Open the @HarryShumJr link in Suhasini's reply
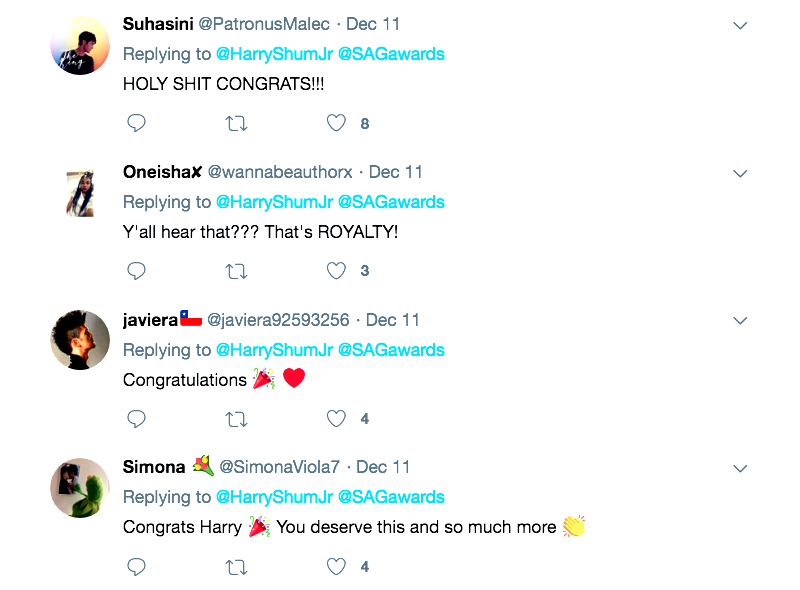Image resolution: width=800 pixels, height=590 pixels. [x=273, y=54]
